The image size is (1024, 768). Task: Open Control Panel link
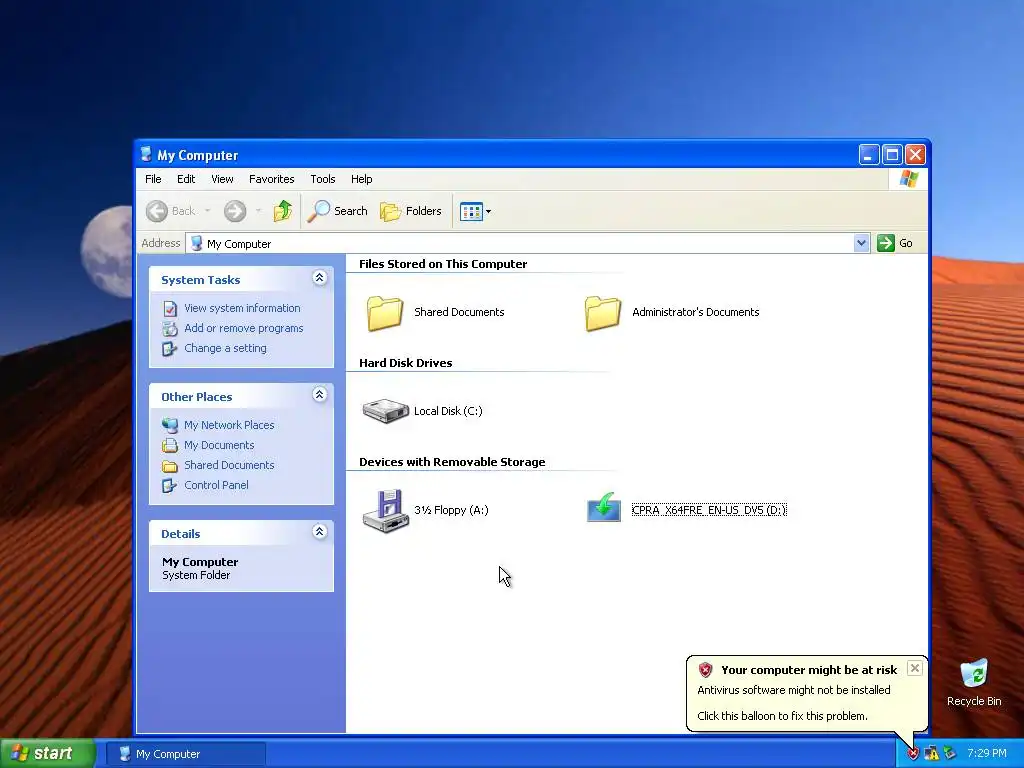[216, 485]
